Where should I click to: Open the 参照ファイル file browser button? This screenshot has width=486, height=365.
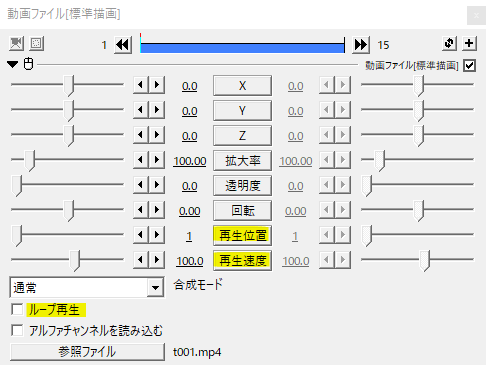[x=87, y=352]
